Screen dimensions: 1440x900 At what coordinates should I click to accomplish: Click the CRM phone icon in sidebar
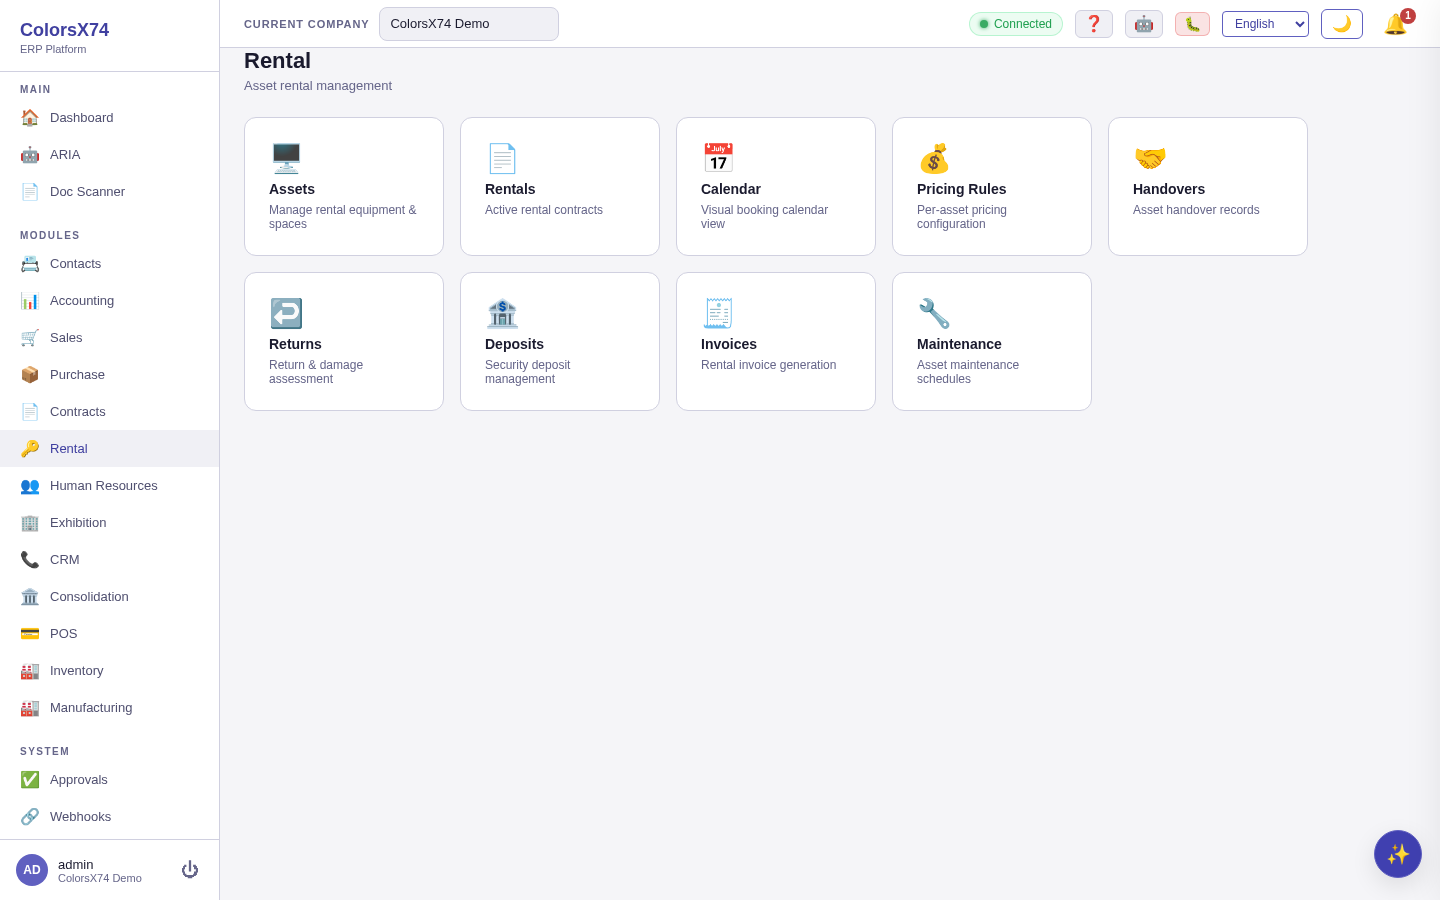pyautogui.click(x=30, y=559)
